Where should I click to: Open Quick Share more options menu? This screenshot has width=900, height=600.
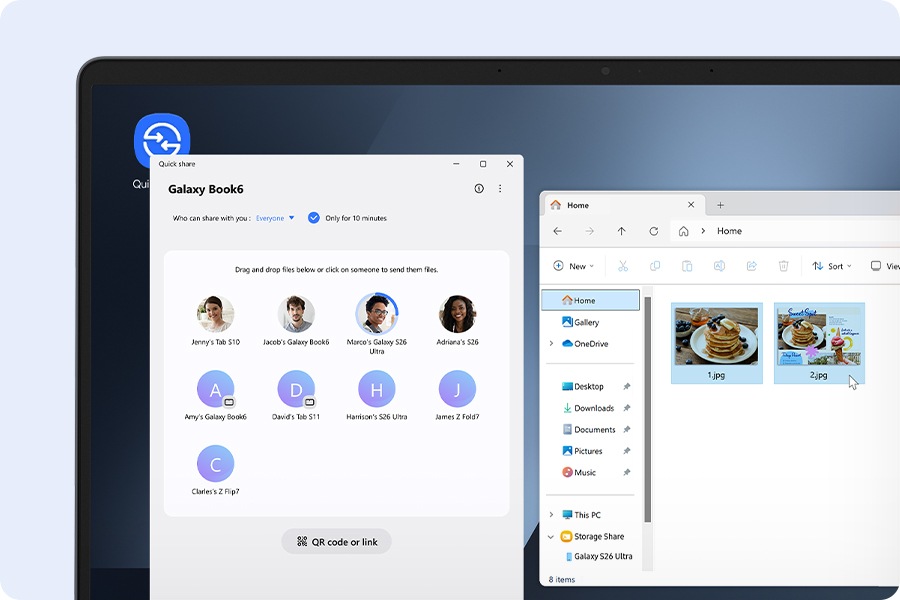click(x=500, y=188)
